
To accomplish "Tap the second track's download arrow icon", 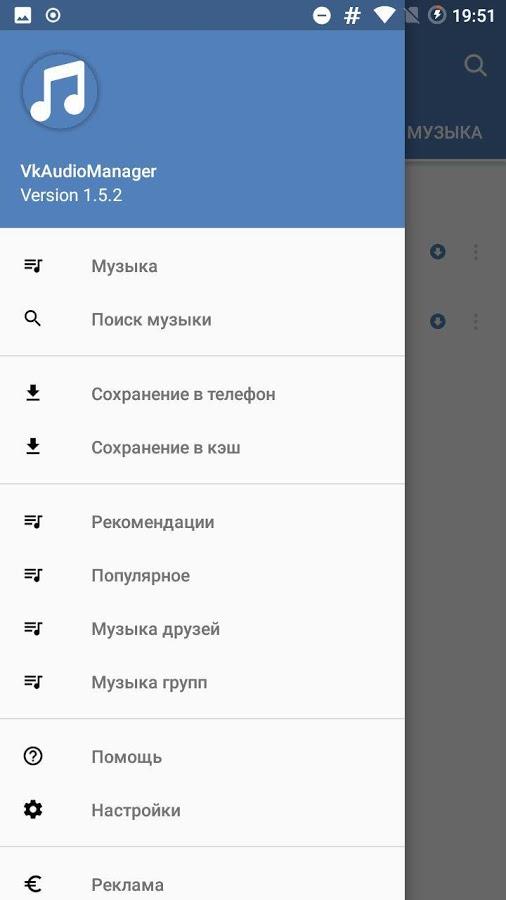I will click(x=438, y=321).
